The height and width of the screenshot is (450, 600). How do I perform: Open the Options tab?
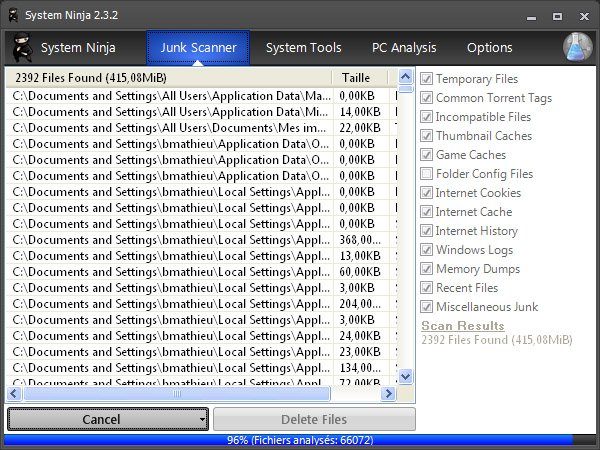click(x=489, y=48)
